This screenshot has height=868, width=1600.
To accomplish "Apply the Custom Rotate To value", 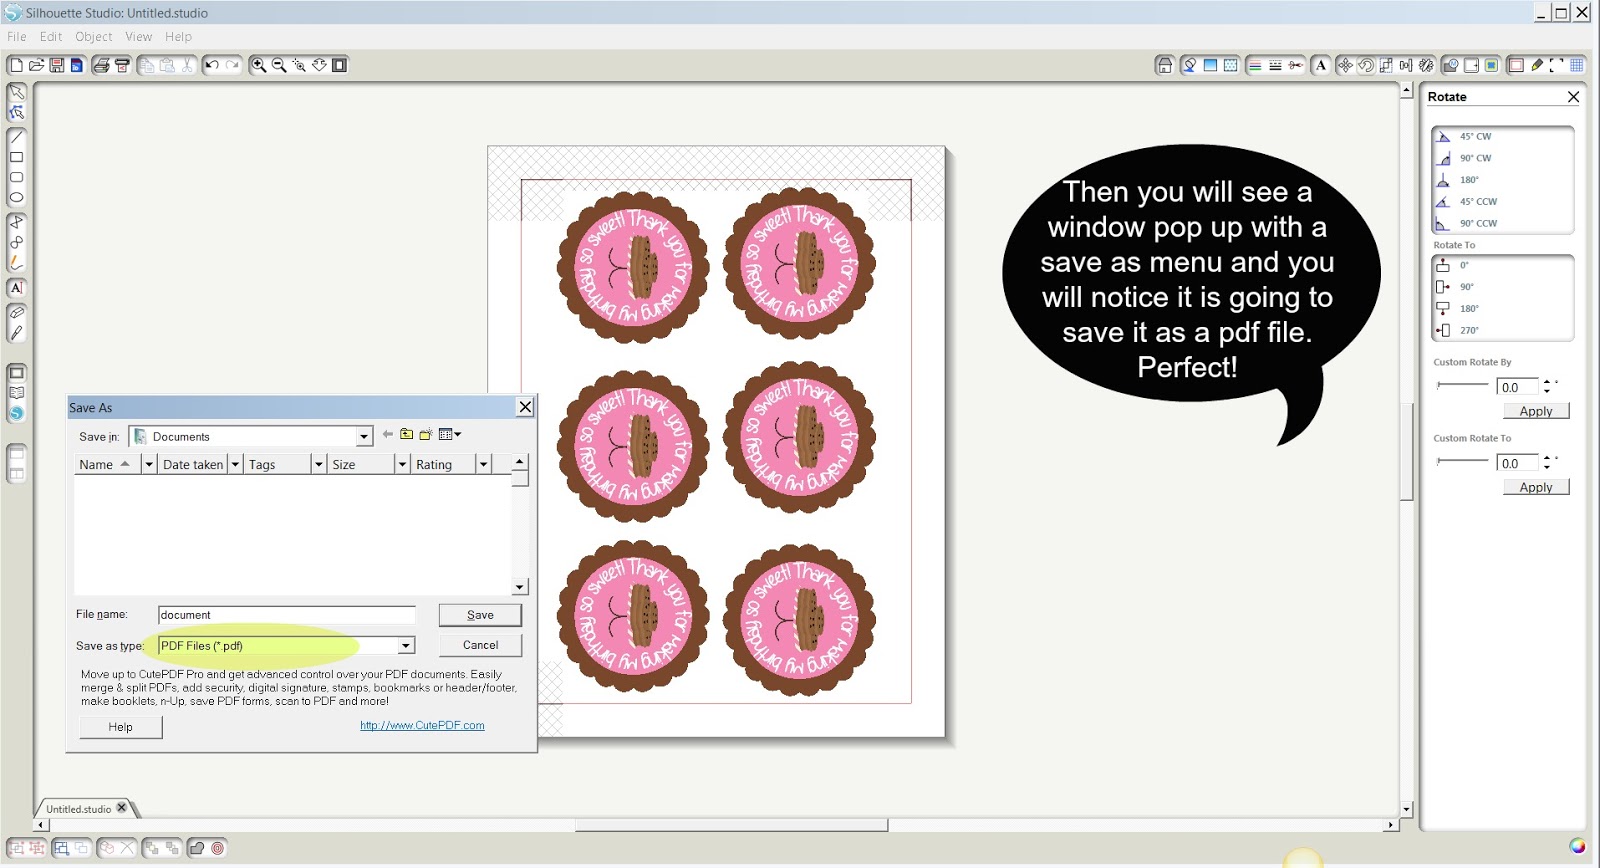I will click(1536, 487).
